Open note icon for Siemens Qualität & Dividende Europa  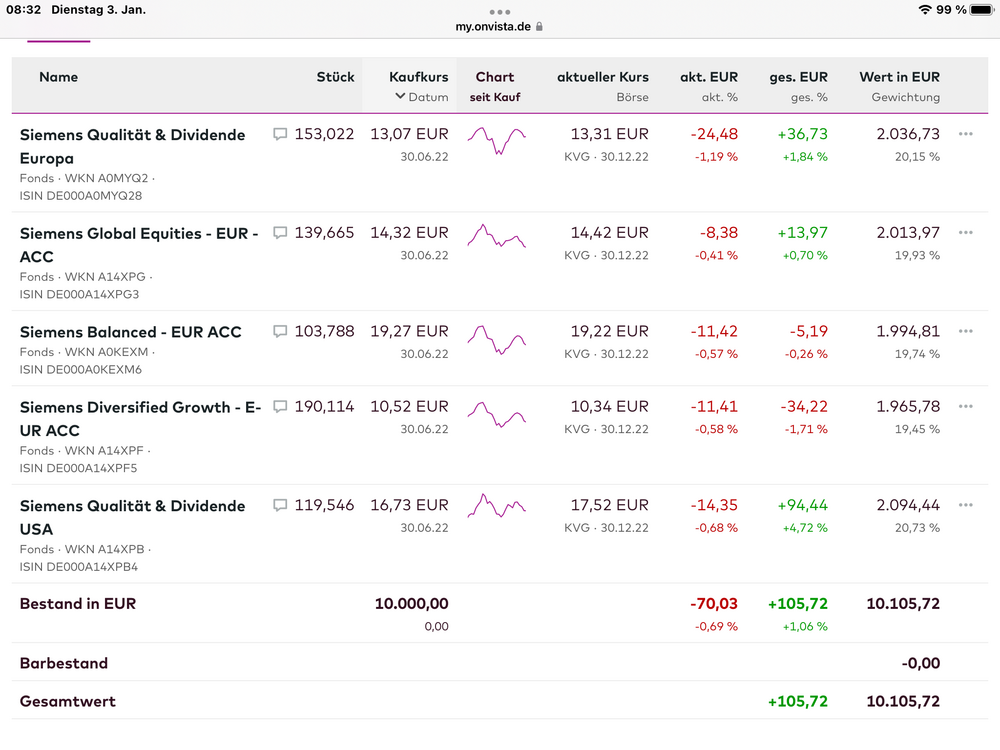pyautogui.click(x=280, y=134)
